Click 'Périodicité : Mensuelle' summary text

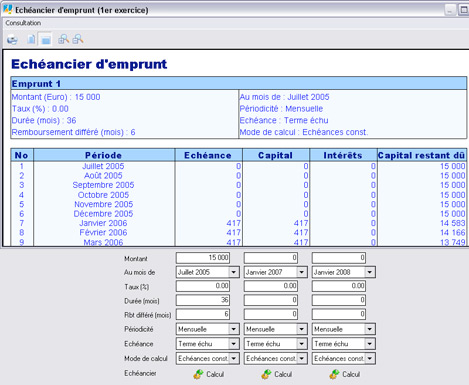pyautogui.click(x=281, y=109)
